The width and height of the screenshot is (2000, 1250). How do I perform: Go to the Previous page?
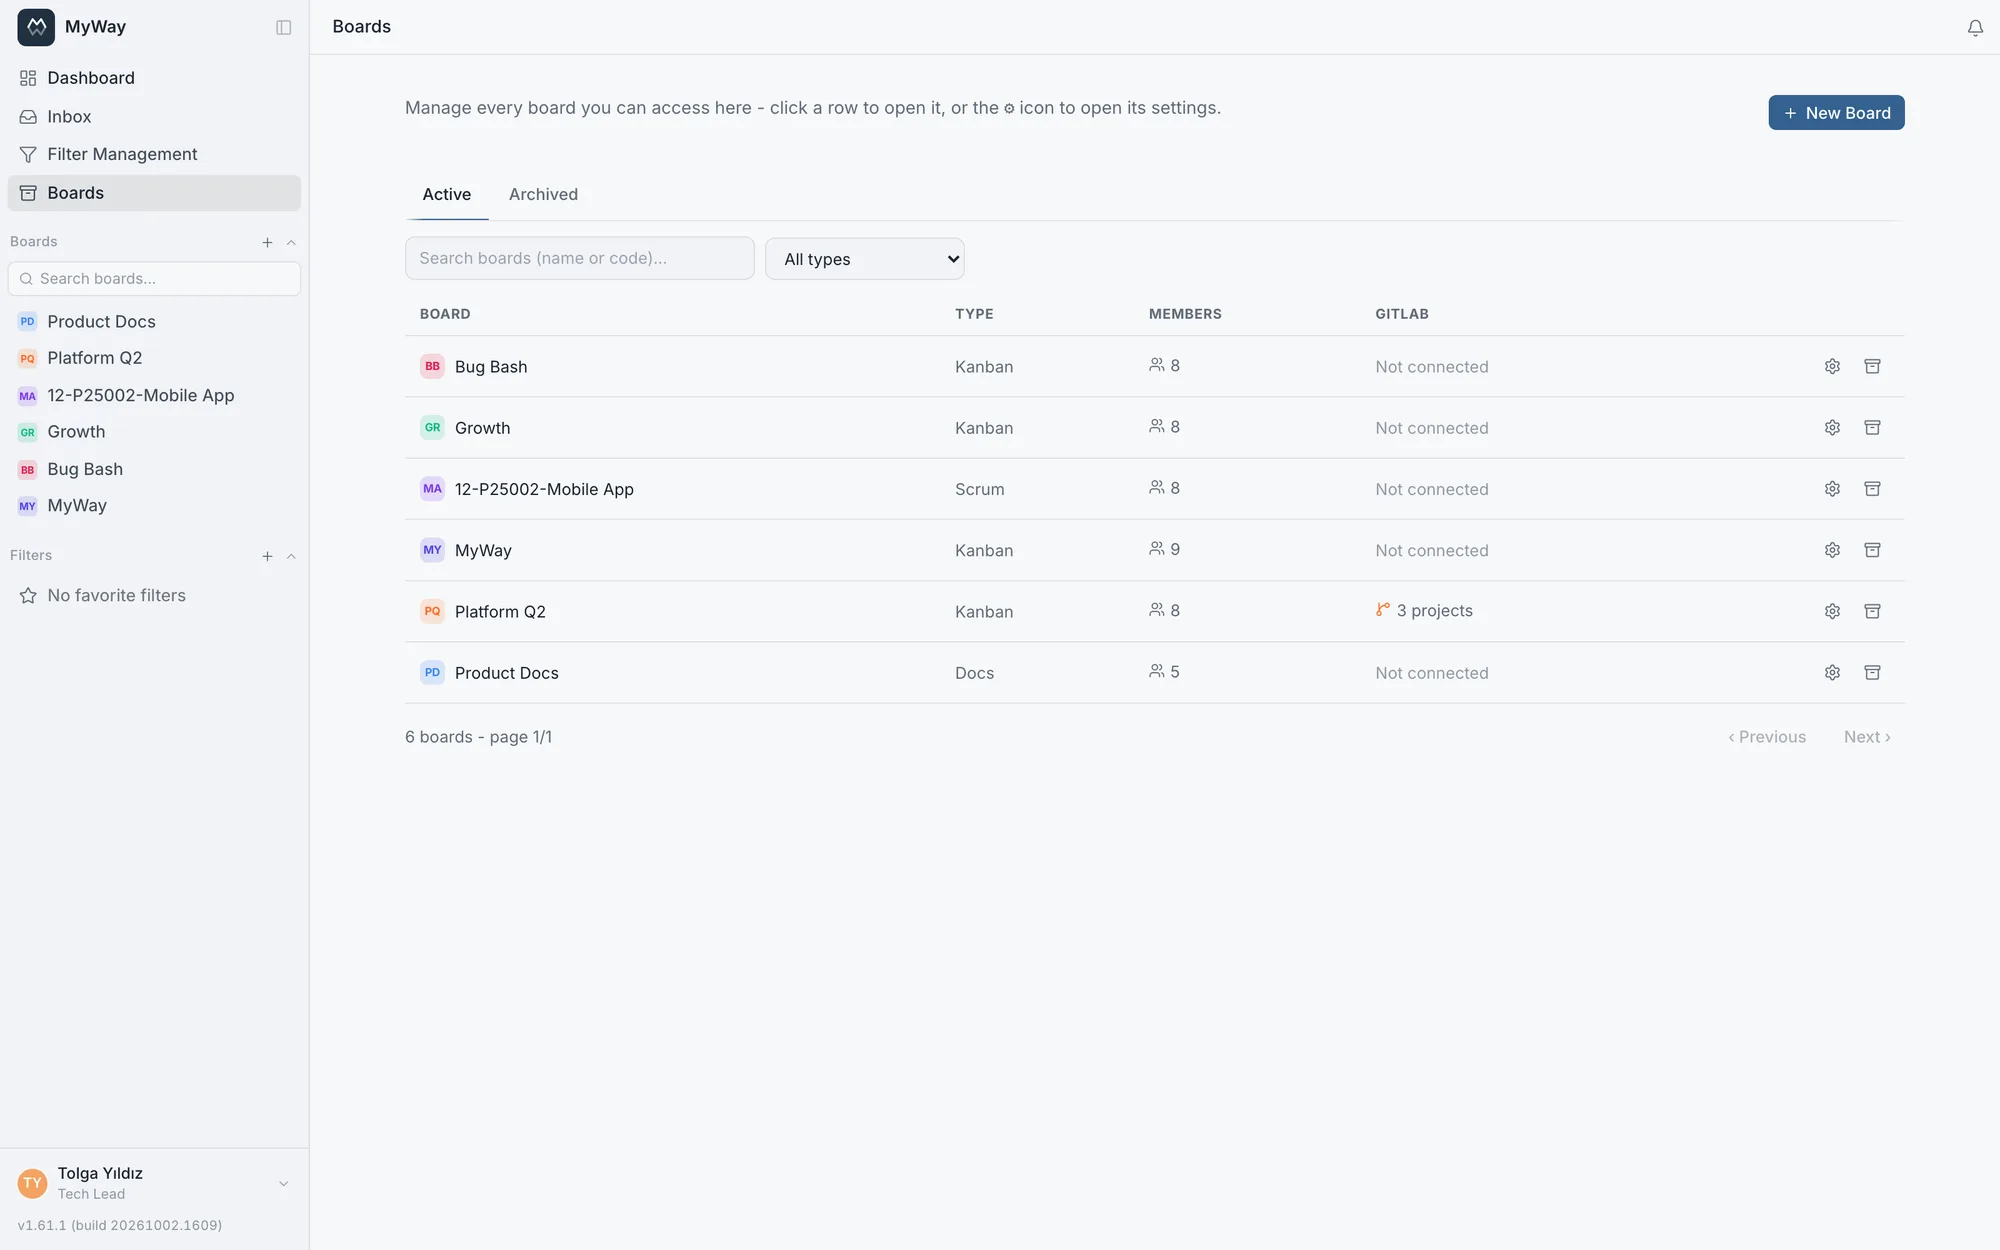pyautogui.click(x=1767, y=737)
